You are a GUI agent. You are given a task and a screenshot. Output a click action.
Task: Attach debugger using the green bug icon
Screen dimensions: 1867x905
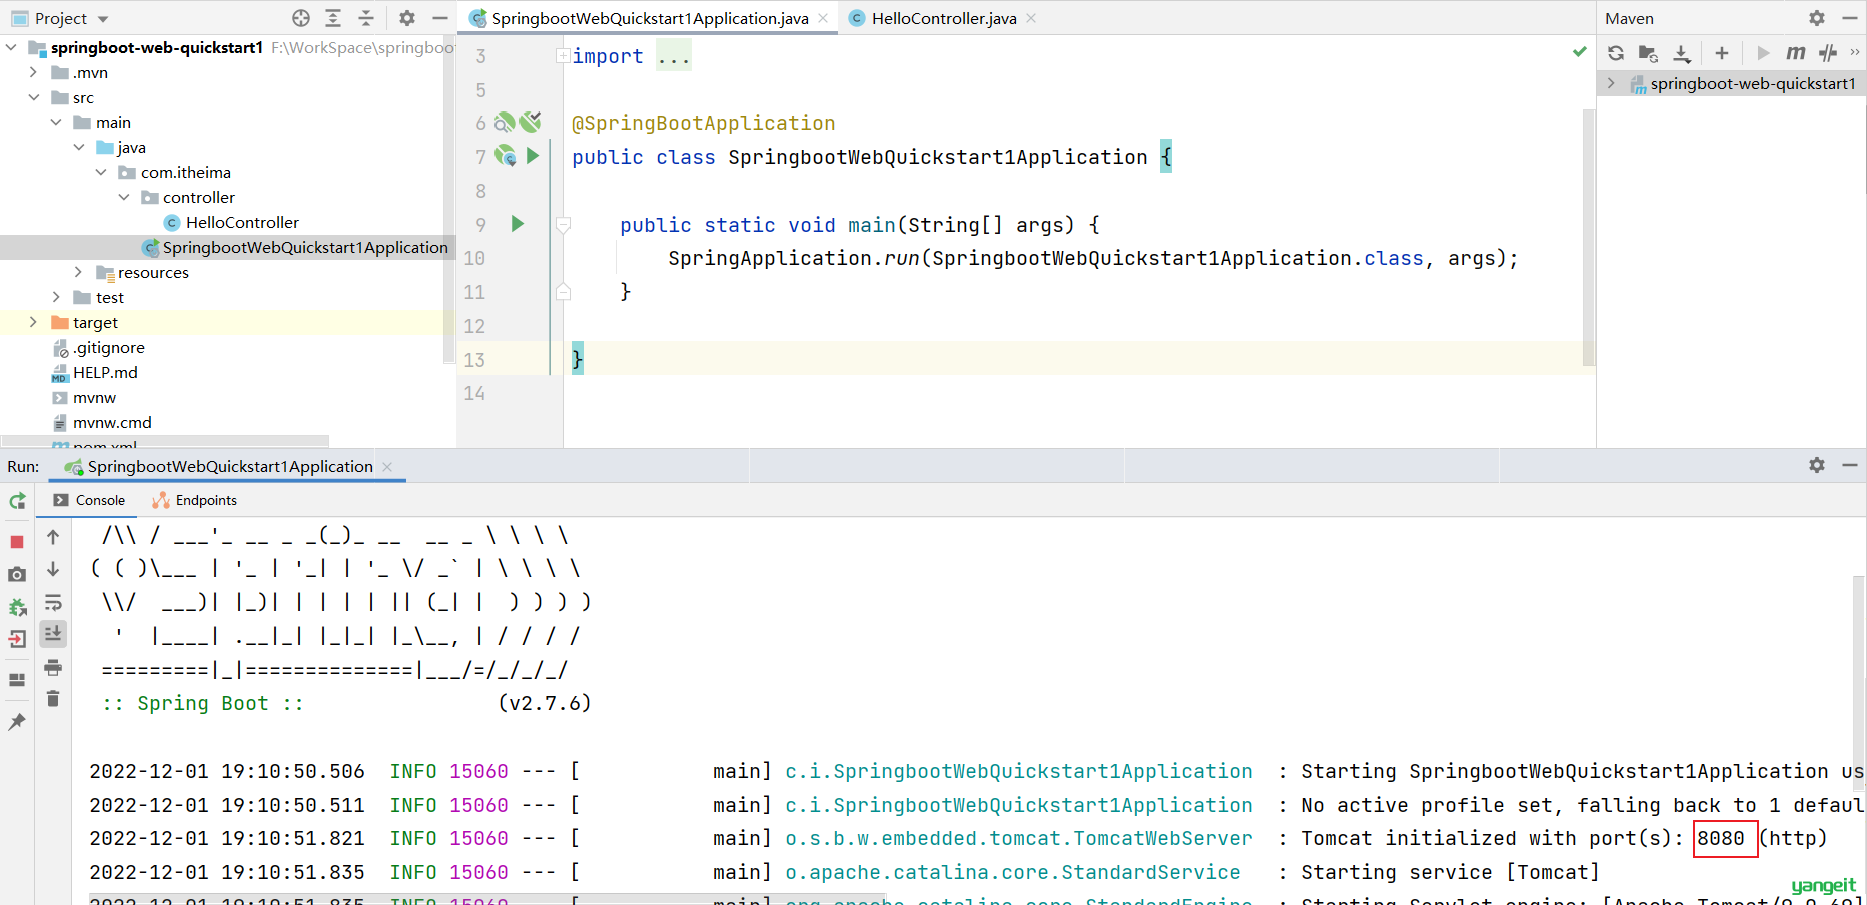(17, 607)
